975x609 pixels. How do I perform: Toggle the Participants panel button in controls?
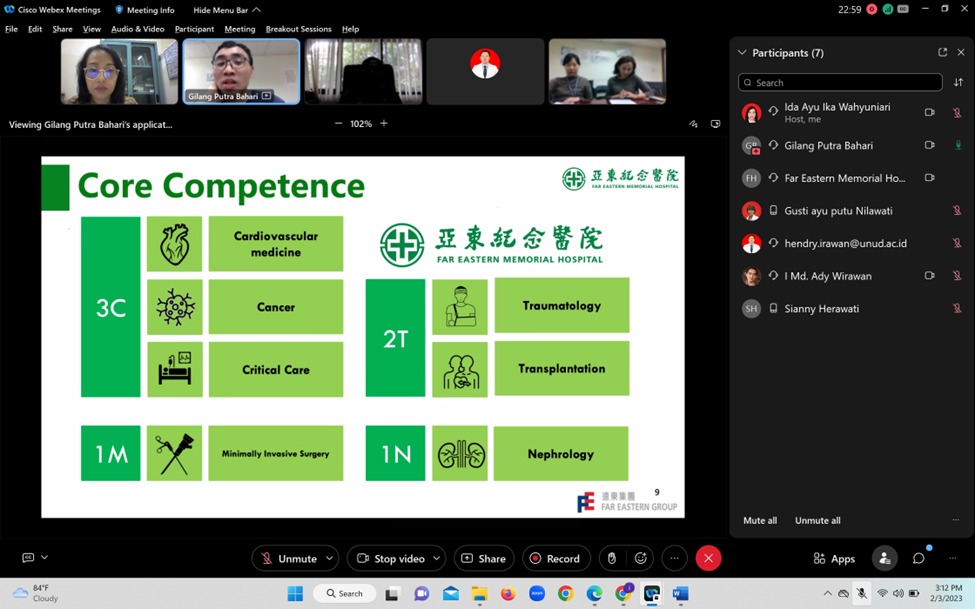point(884,558)
